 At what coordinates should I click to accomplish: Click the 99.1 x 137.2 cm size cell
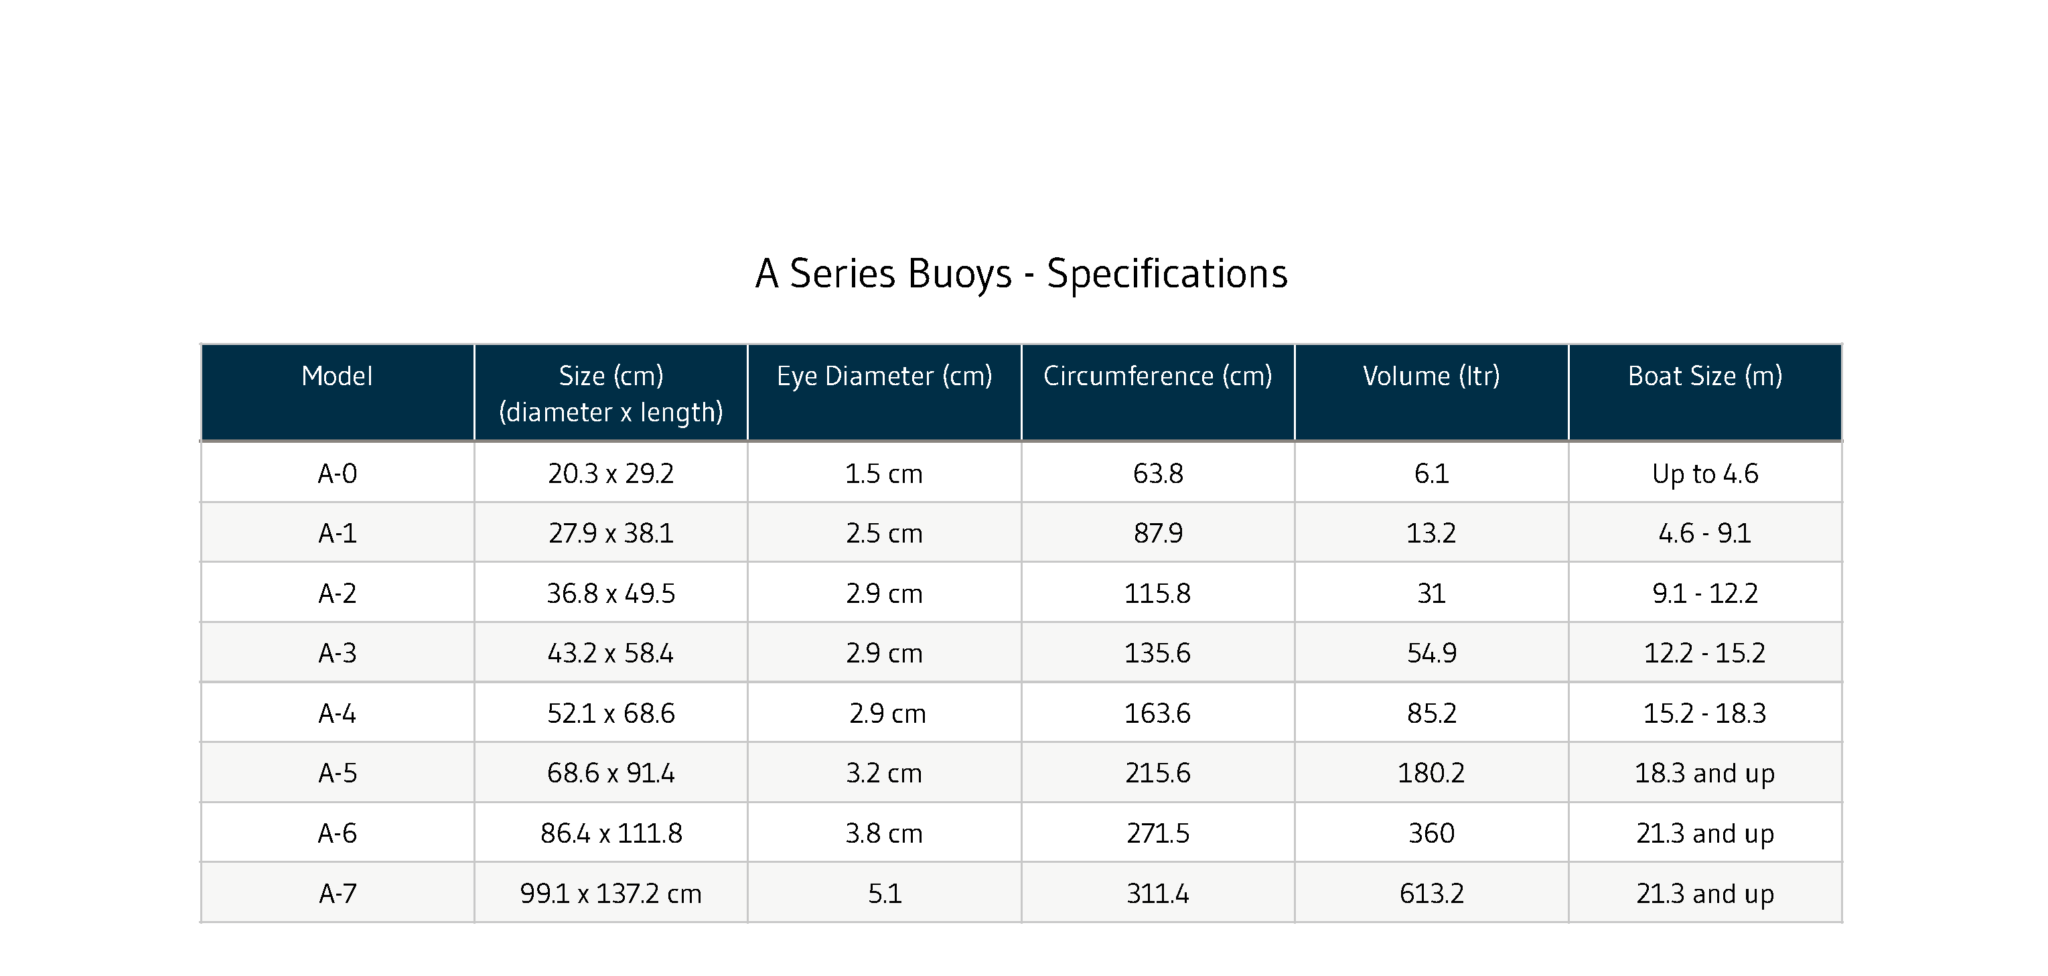[611, 894]
